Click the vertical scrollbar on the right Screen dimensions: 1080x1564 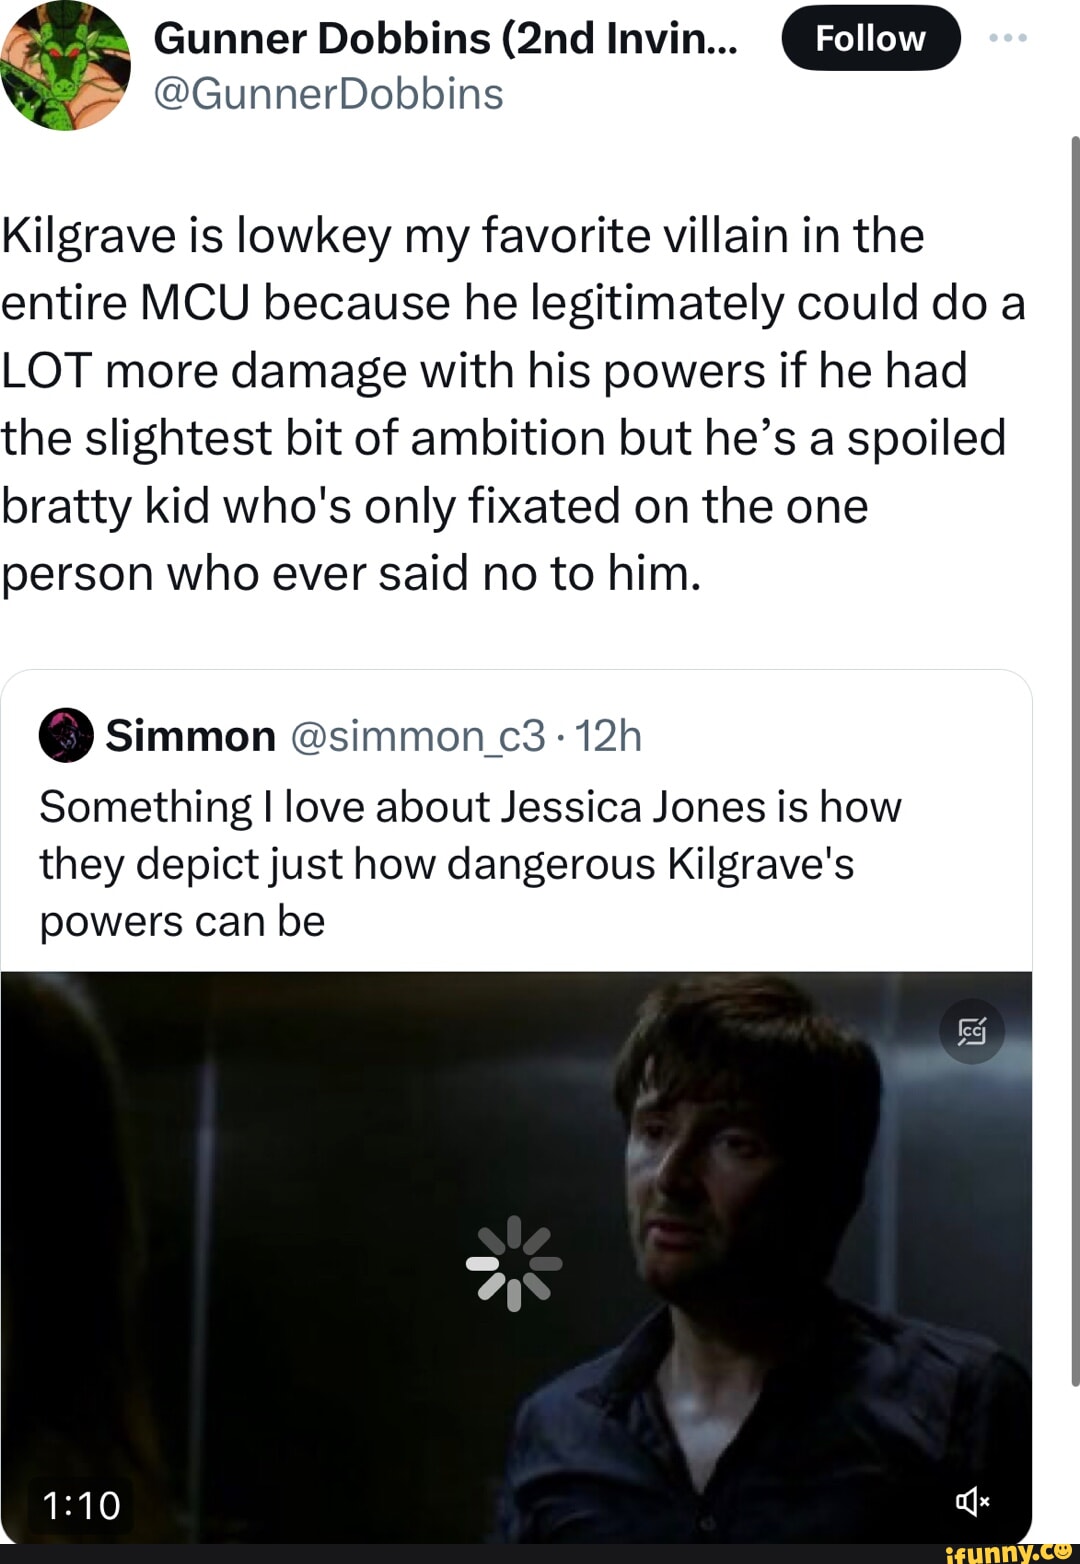point(1075,760)
